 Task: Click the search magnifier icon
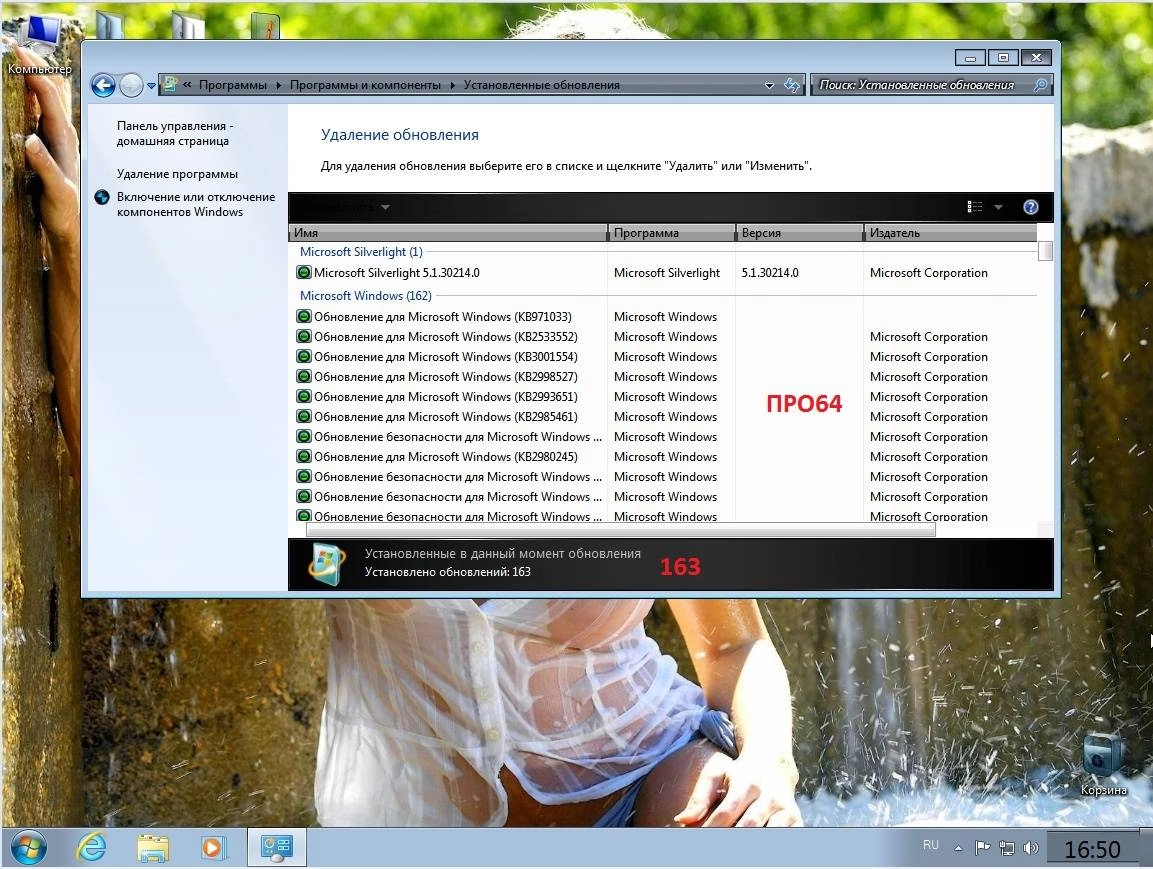[x=1040, y=85]
